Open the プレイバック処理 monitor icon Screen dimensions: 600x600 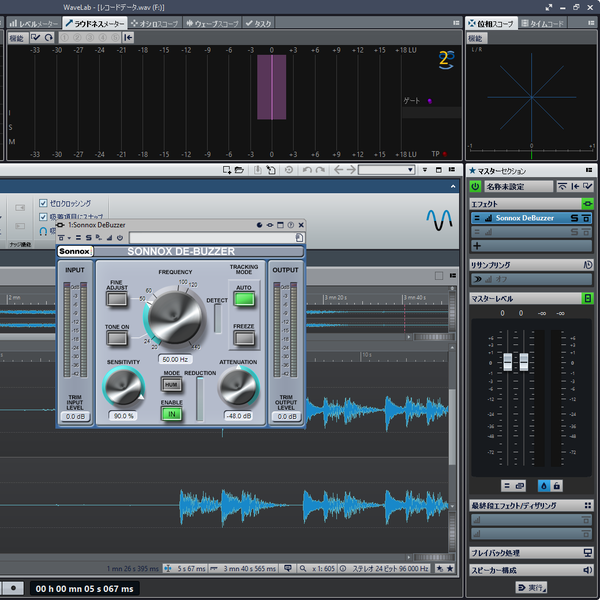click(x=587, y=553)
